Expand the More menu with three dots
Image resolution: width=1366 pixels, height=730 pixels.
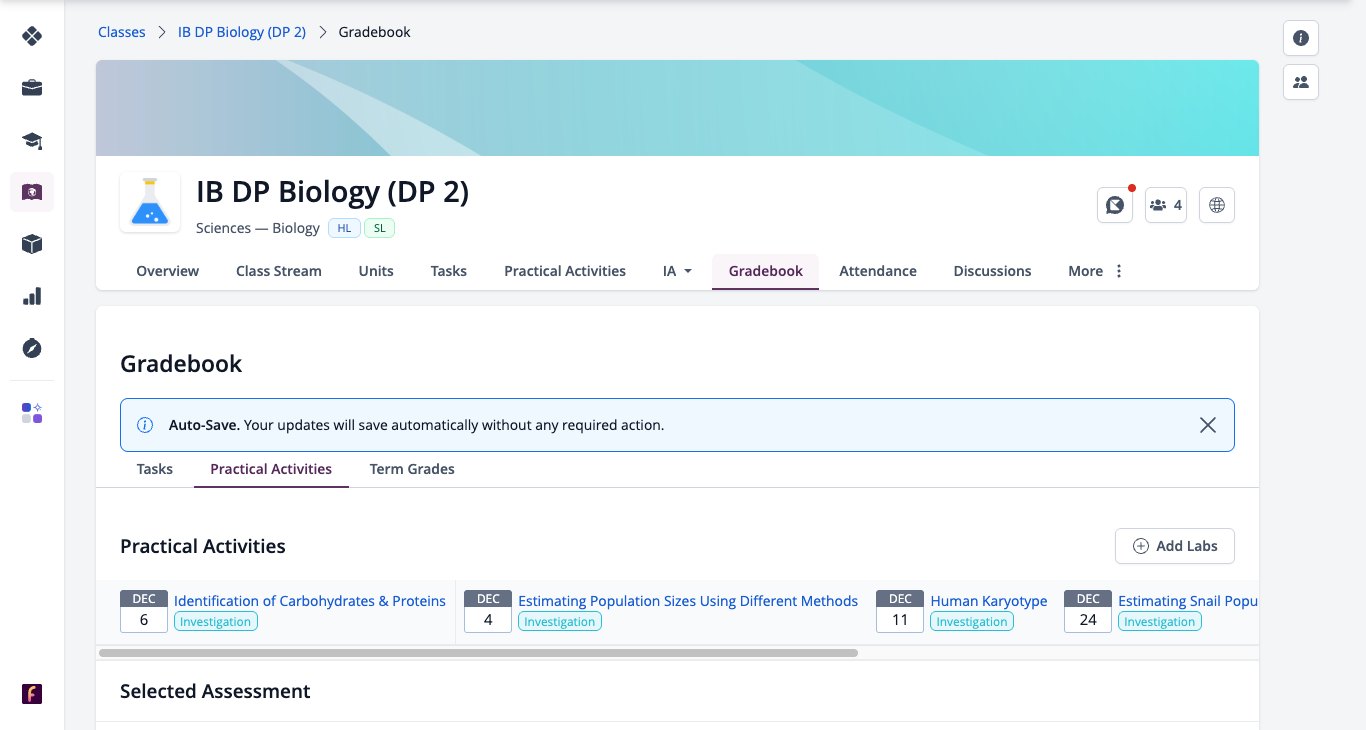[x=1096, y=271]
